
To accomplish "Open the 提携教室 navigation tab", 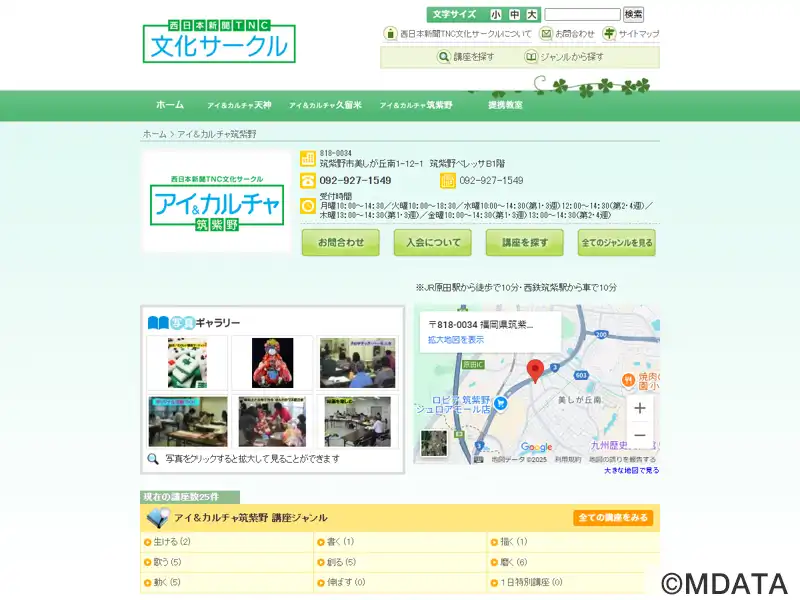I will [505, 105].
